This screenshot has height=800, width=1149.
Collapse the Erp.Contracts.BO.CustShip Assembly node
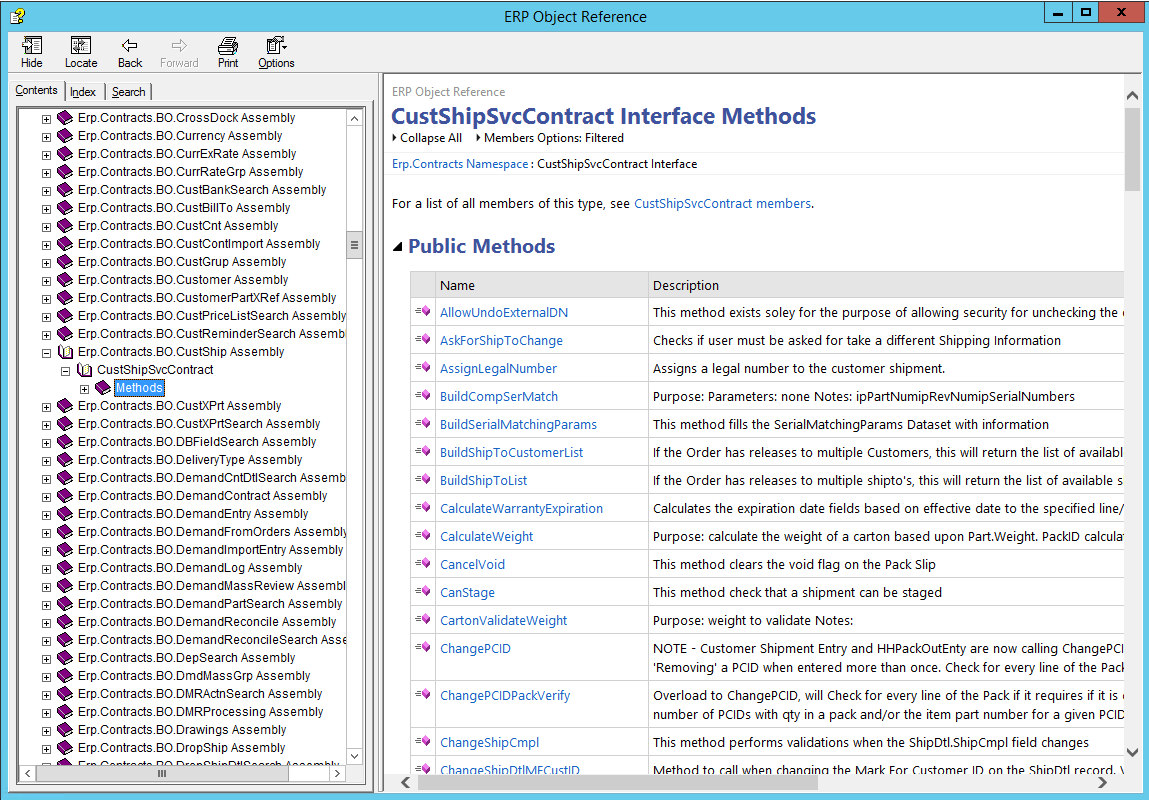tap(46, 352)
